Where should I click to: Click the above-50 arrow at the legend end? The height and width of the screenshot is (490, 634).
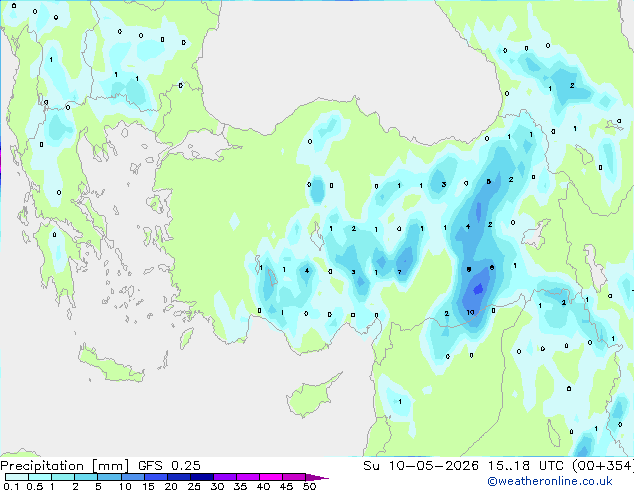click(317, 477)
